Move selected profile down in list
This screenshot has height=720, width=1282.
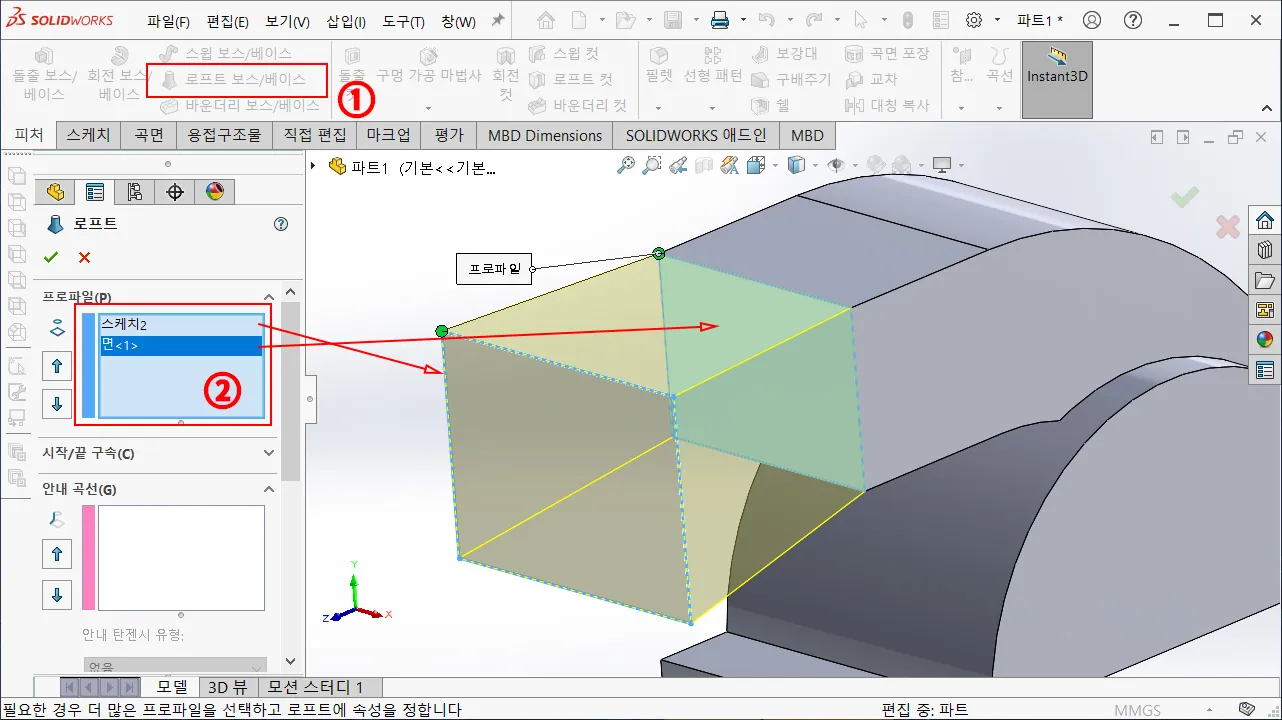57,404
